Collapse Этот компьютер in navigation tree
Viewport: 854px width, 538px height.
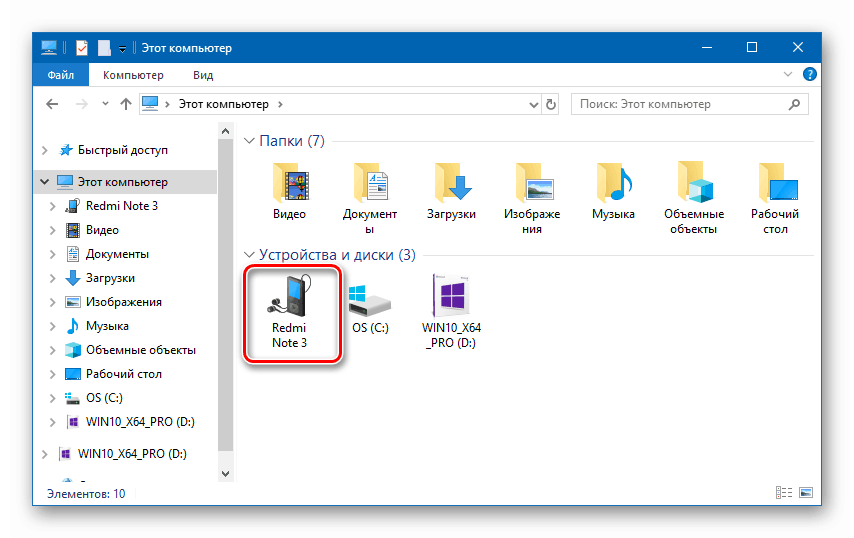coord(45,182)
